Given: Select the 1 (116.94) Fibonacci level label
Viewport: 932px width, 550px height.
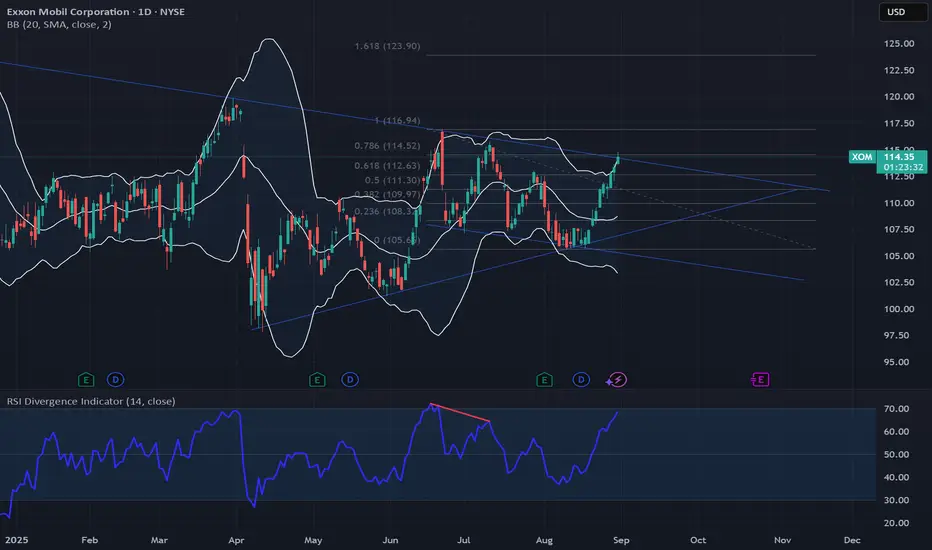Looking at the screenshot, I should (397, 121).
